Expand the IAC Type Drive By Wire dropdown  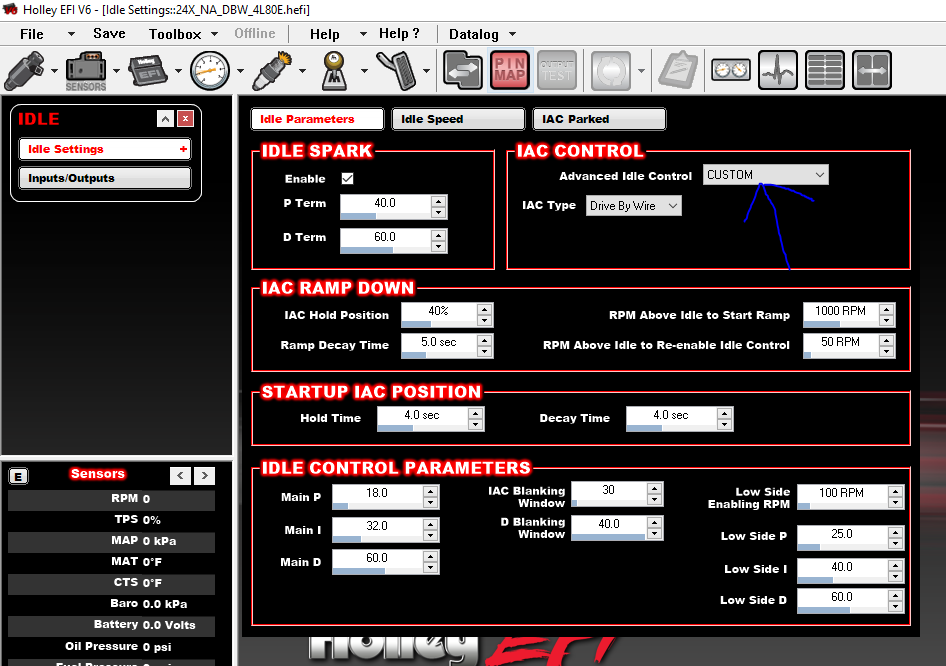coord(633,206)
